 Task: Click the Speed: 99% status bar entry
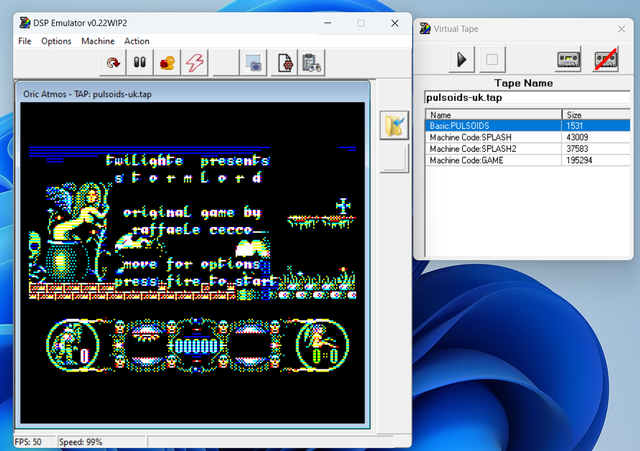click(x=80, y=442)
